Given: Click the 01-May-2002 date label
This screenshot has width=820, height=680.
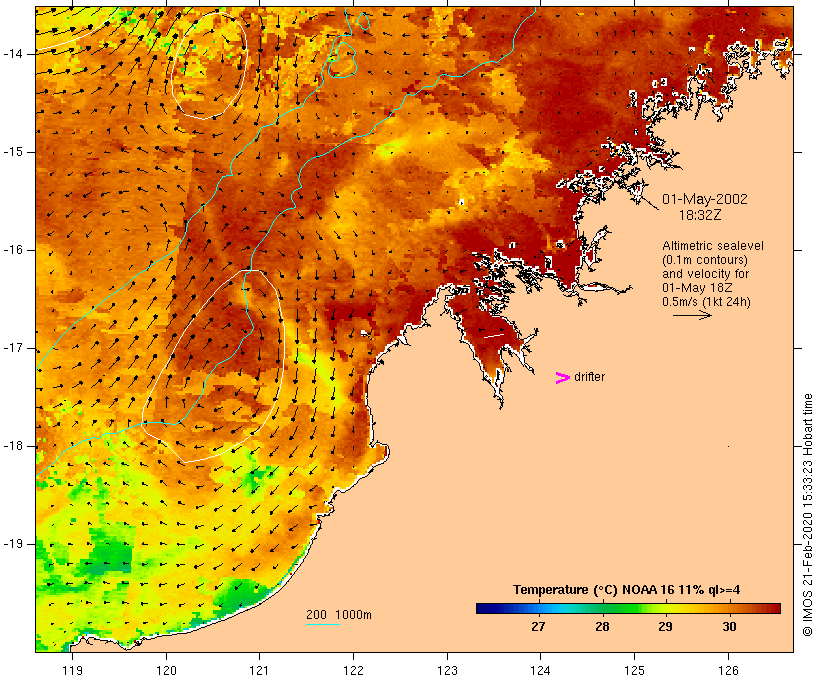Looking at the screenshot, I should pyautogui.click(x=704, y=199).
